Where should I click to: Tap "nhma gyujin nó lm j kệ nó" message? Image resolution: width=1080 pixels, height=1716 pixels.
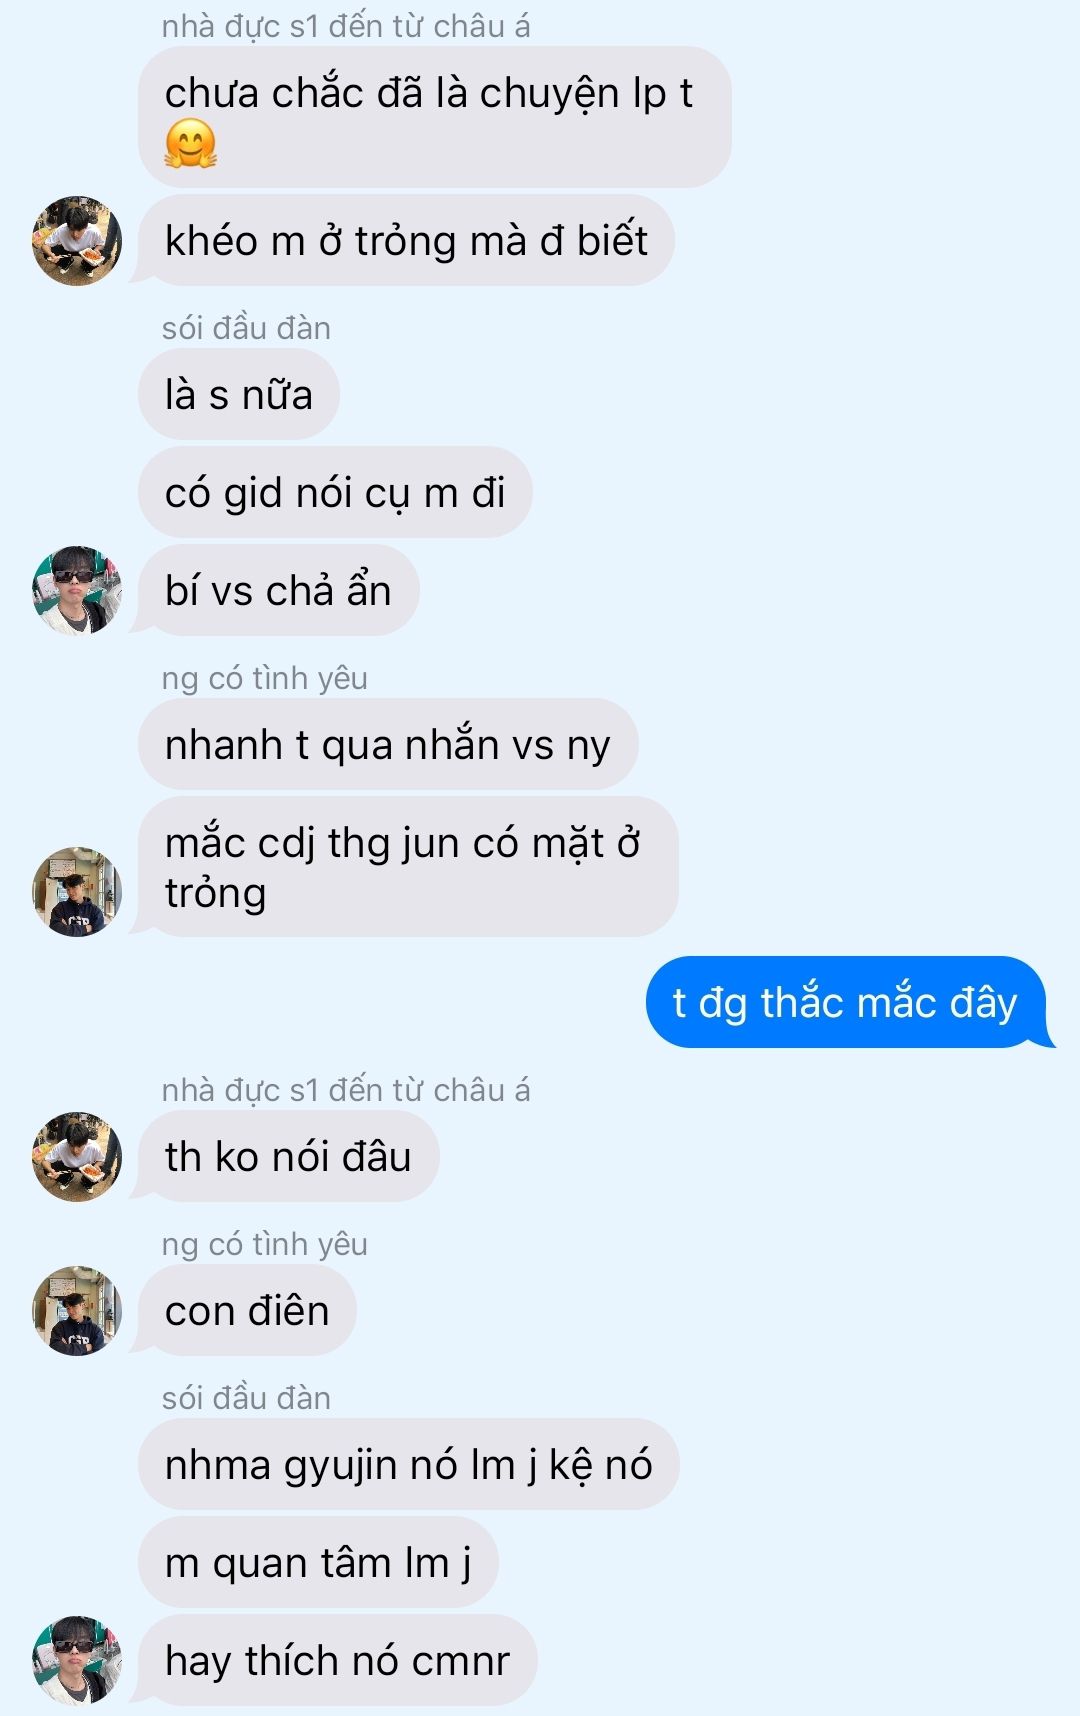pos(409,1464)
